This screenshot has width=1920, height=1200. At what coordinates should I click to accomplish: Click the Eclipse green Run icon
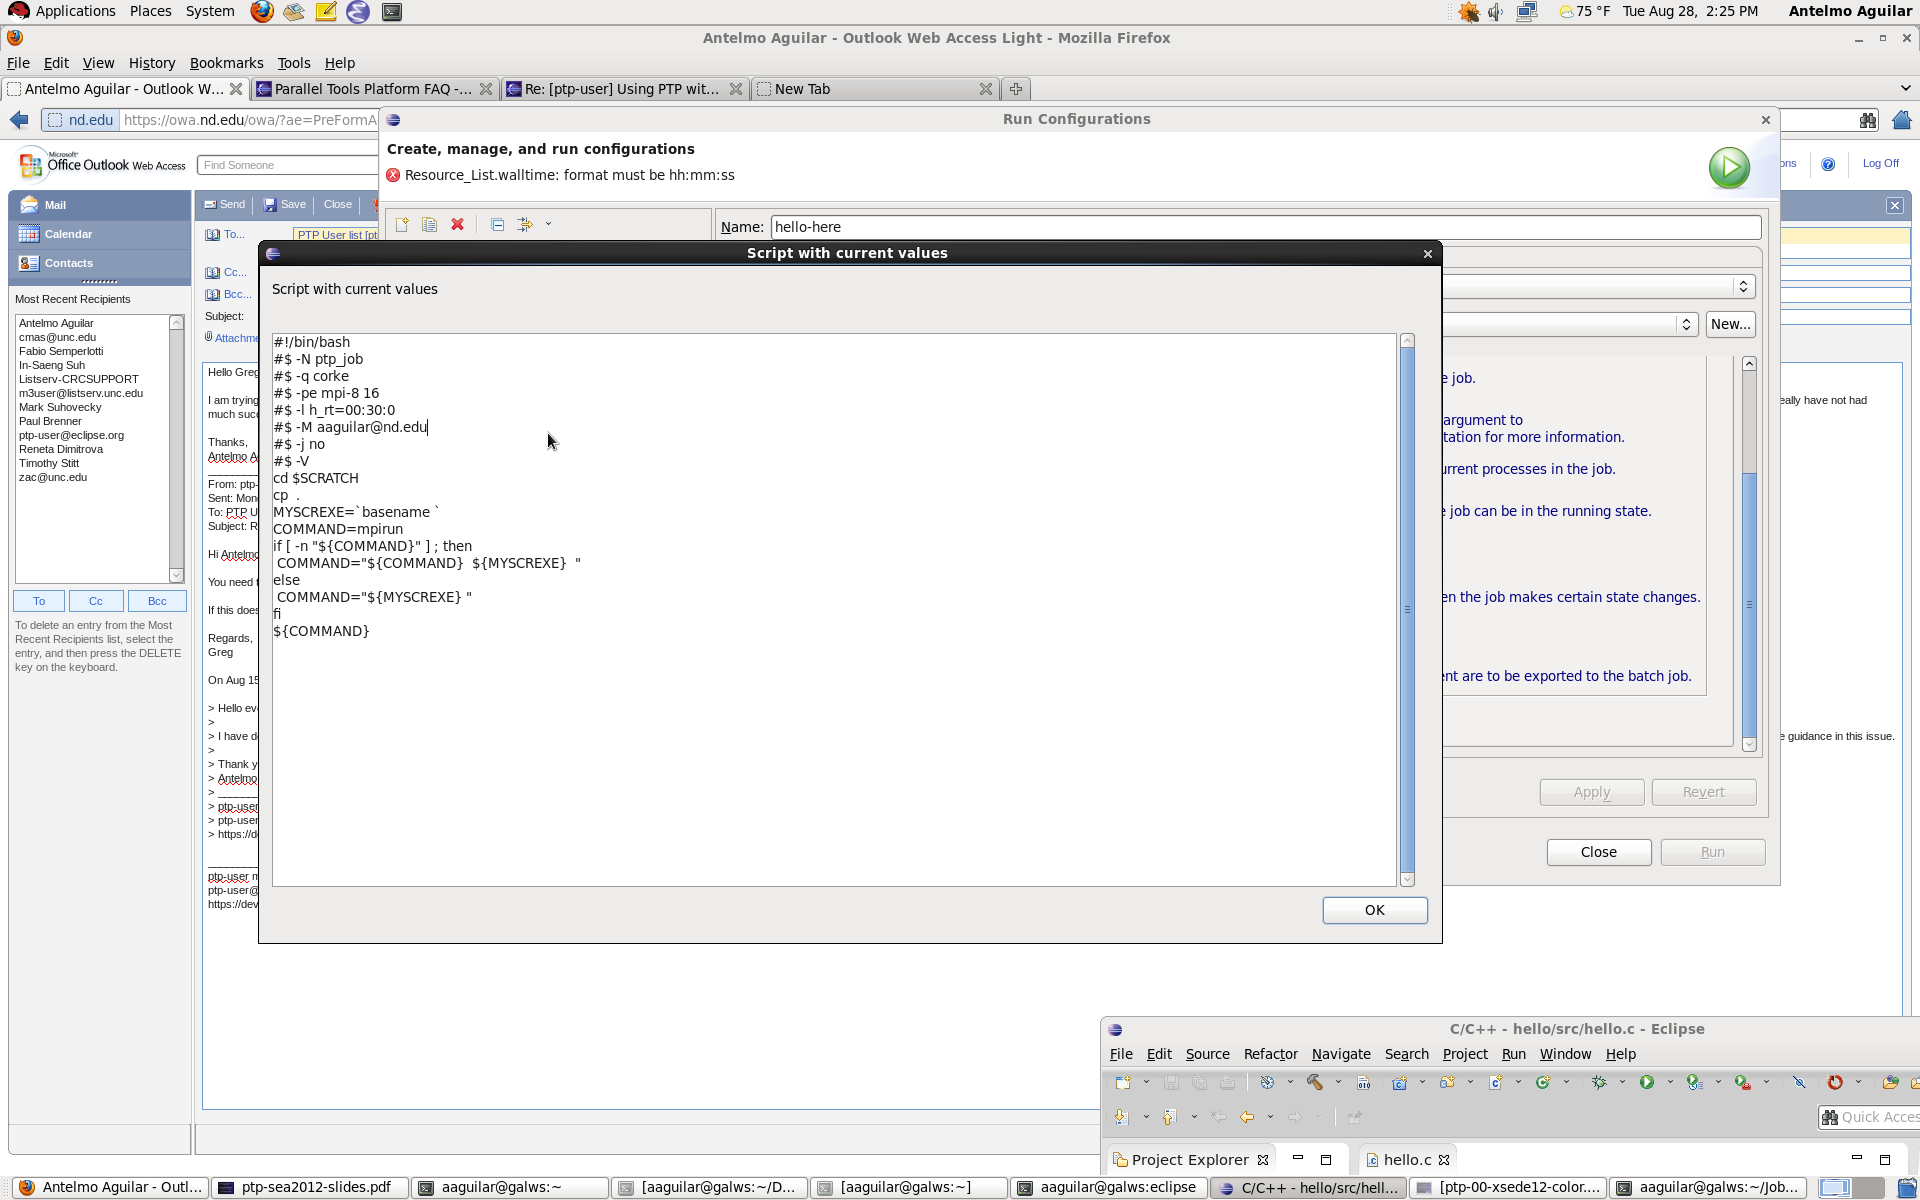[1646, 1082]
